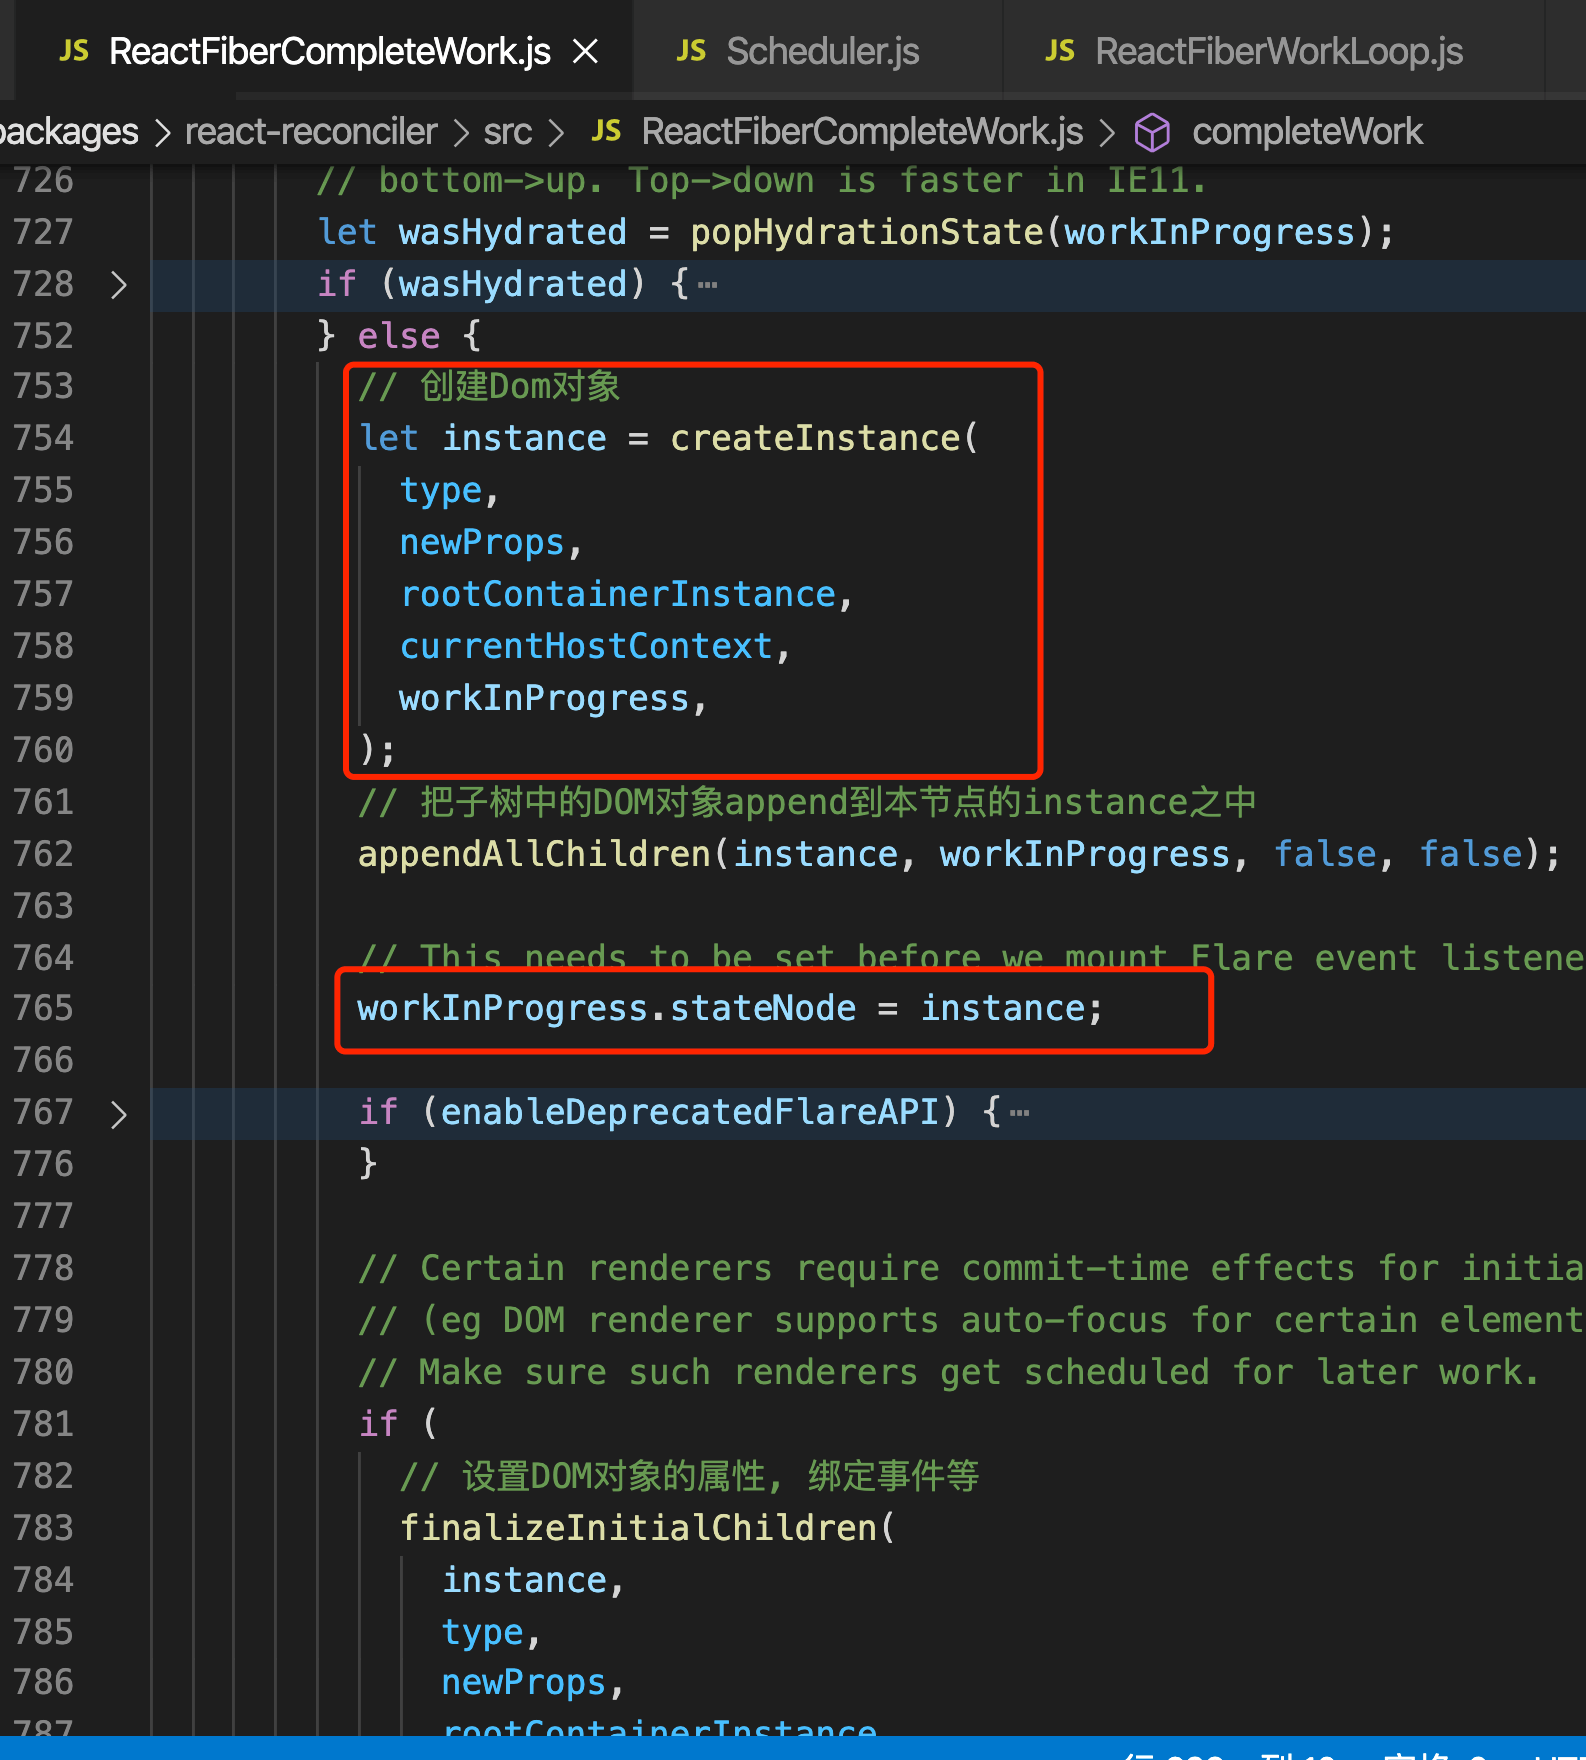Click the chevron after src breadcrumb
Image resolution: width=1586 pixels, height=1760 pixels.
[556, 132]
